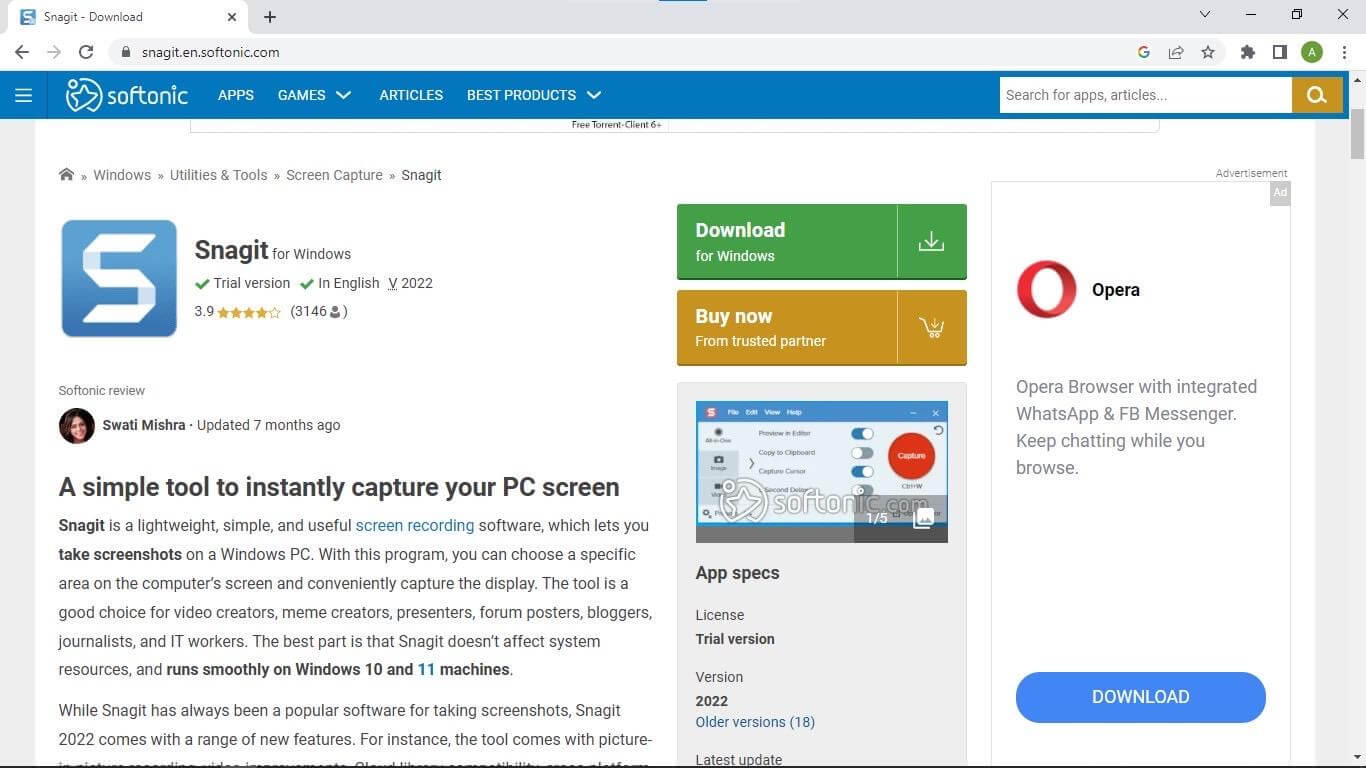Screen dimensions: 1366x768
Task: Select the APPS menu item
Action: [x=236, y=94]
